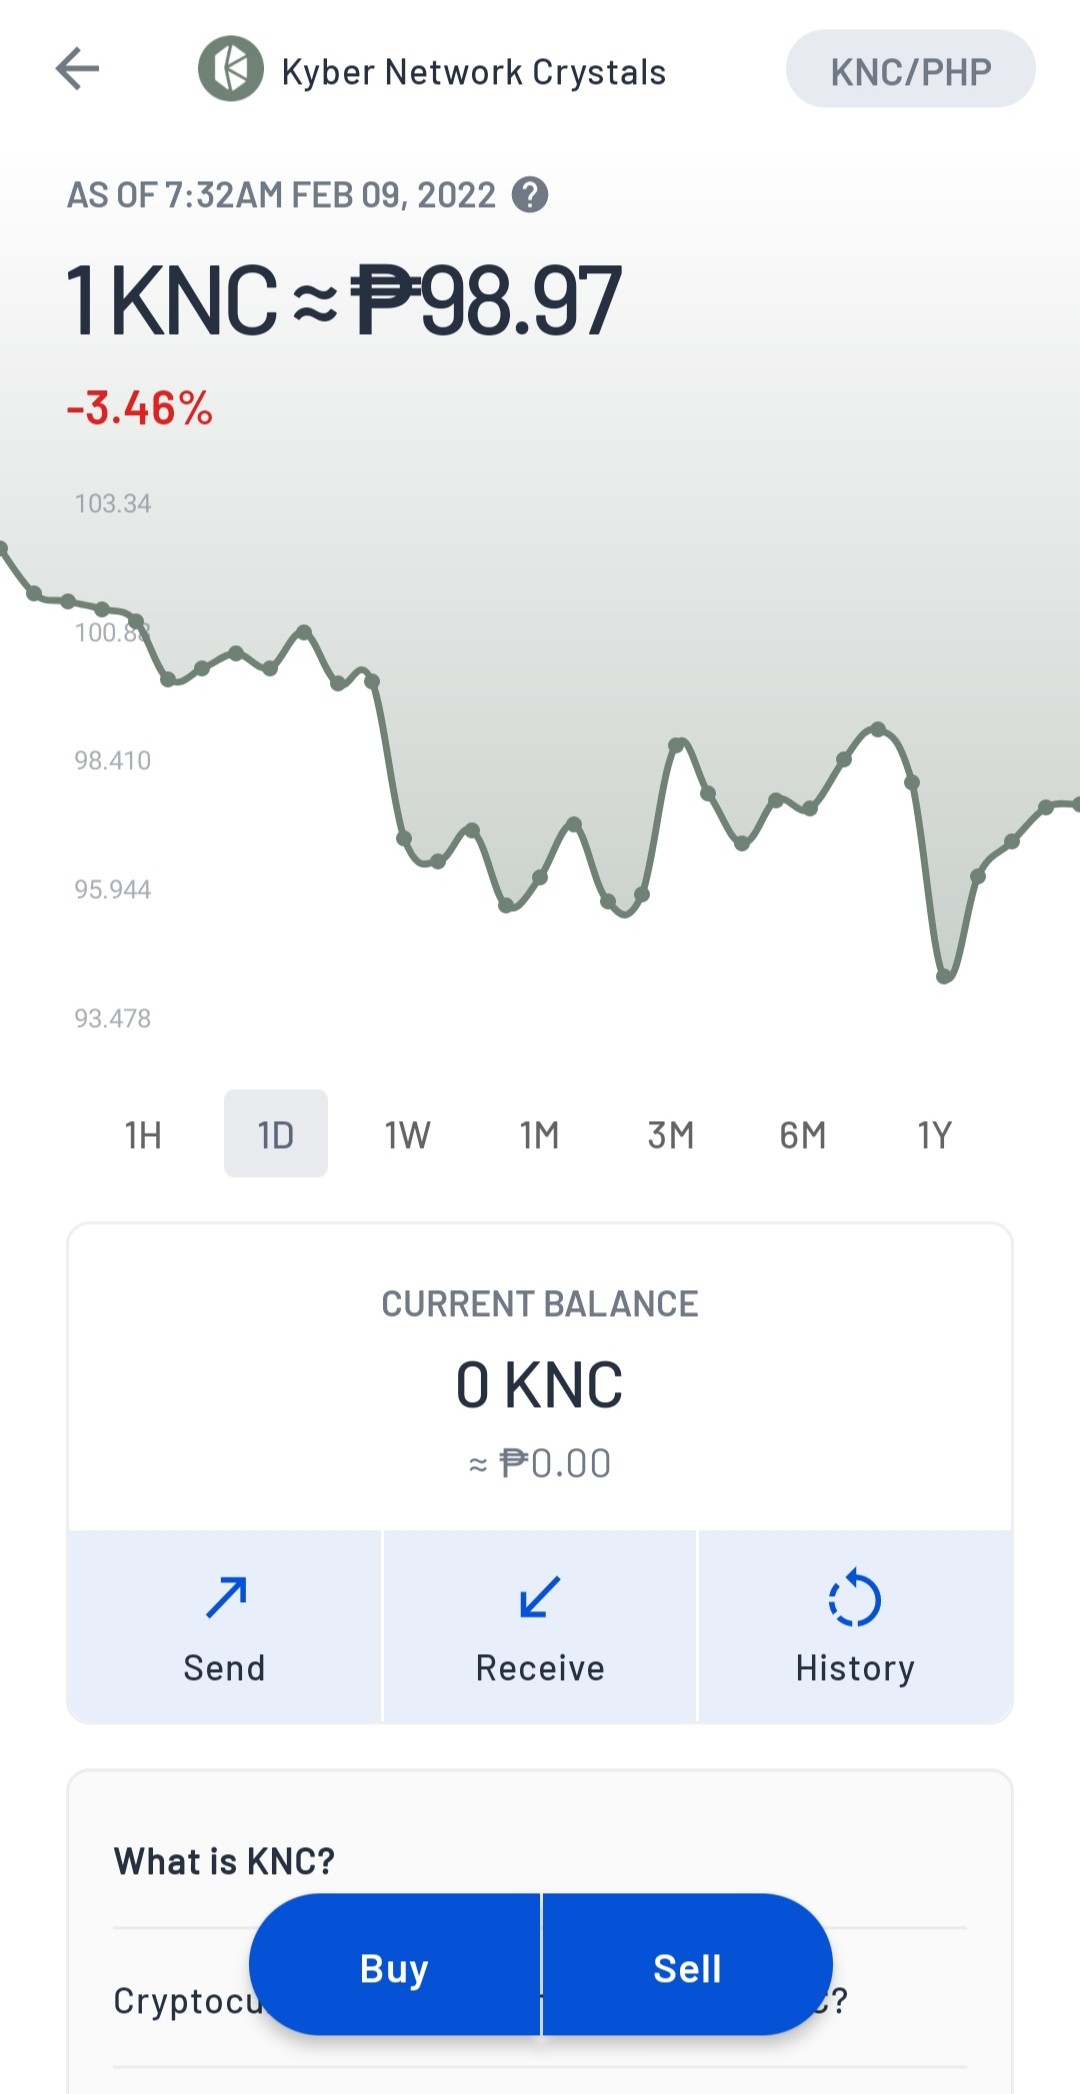Select the 1M chart range
The height and width of the screenshot is (2094, 1080).
tap(540, 1135)
